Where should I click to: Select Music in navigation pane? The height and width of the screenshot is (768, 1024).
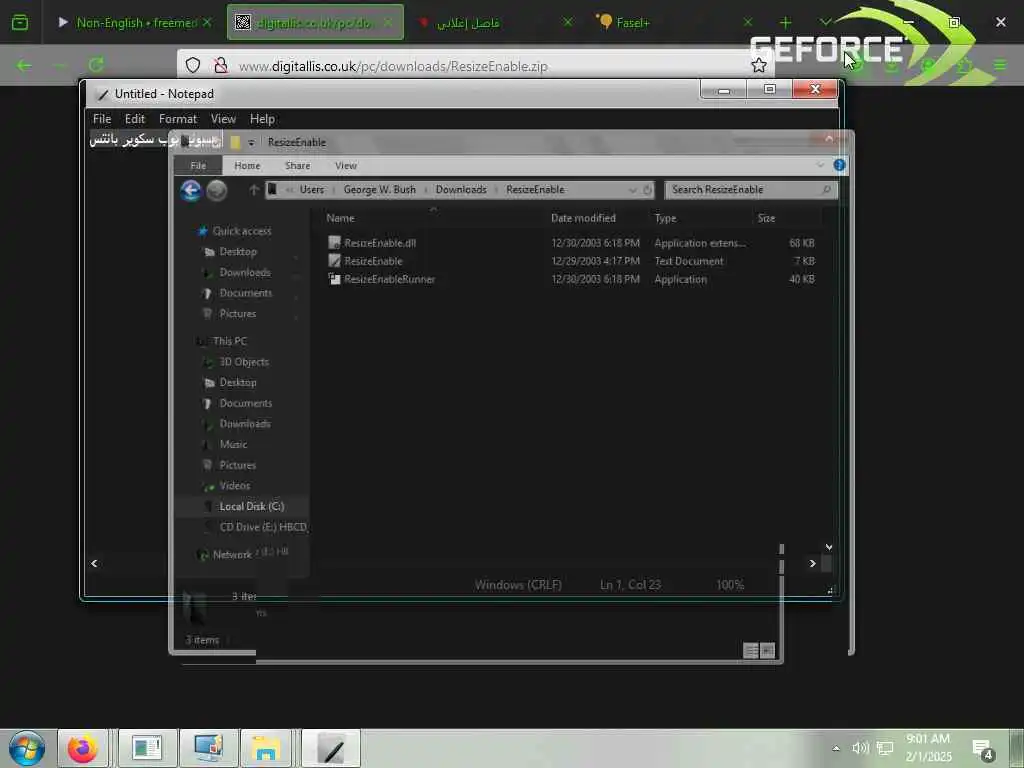(x=233, y=445)
